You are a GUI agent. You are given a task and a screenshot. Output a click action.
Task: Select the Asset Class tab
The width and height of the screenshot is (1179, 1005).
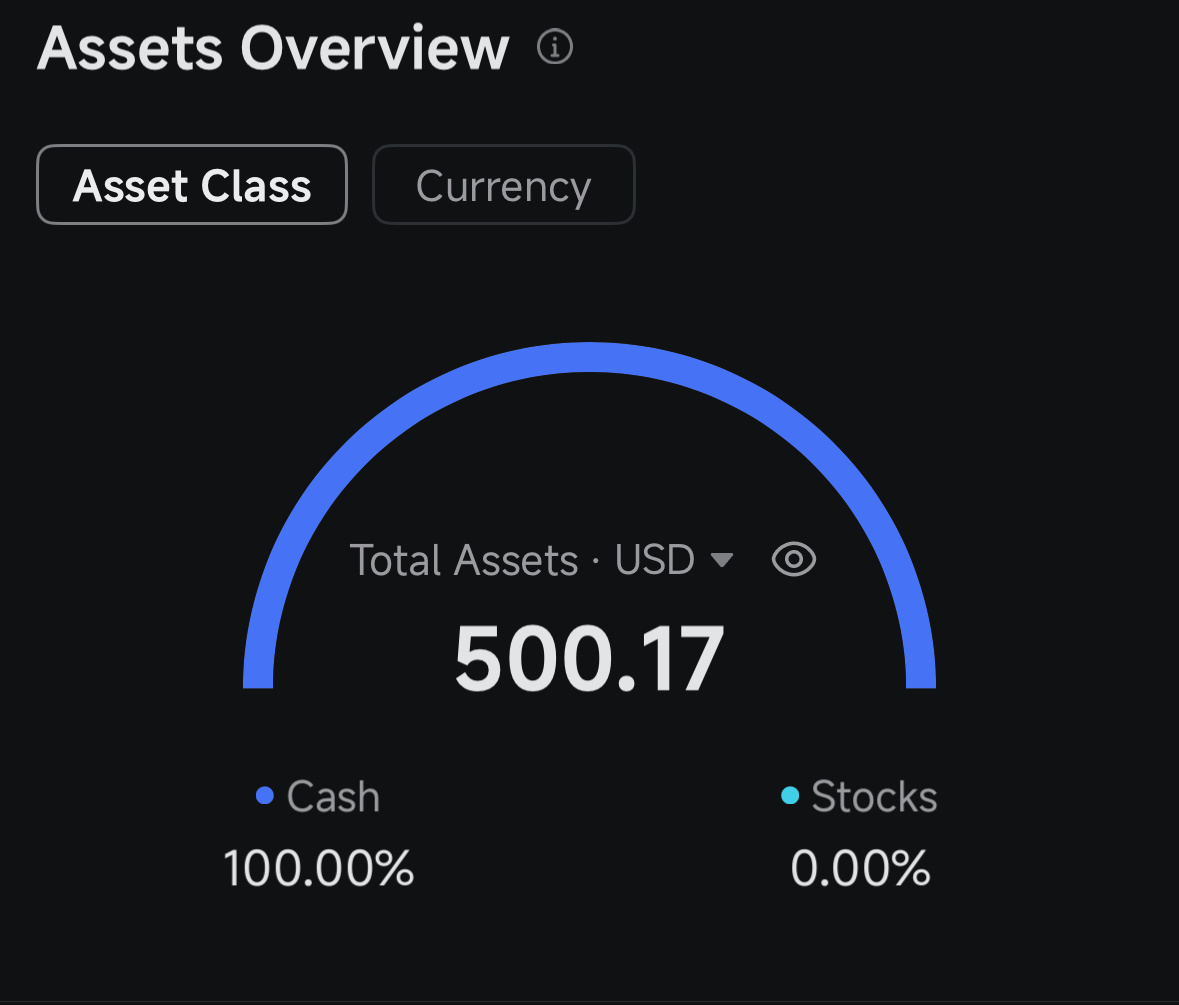(x=192, y=185)
